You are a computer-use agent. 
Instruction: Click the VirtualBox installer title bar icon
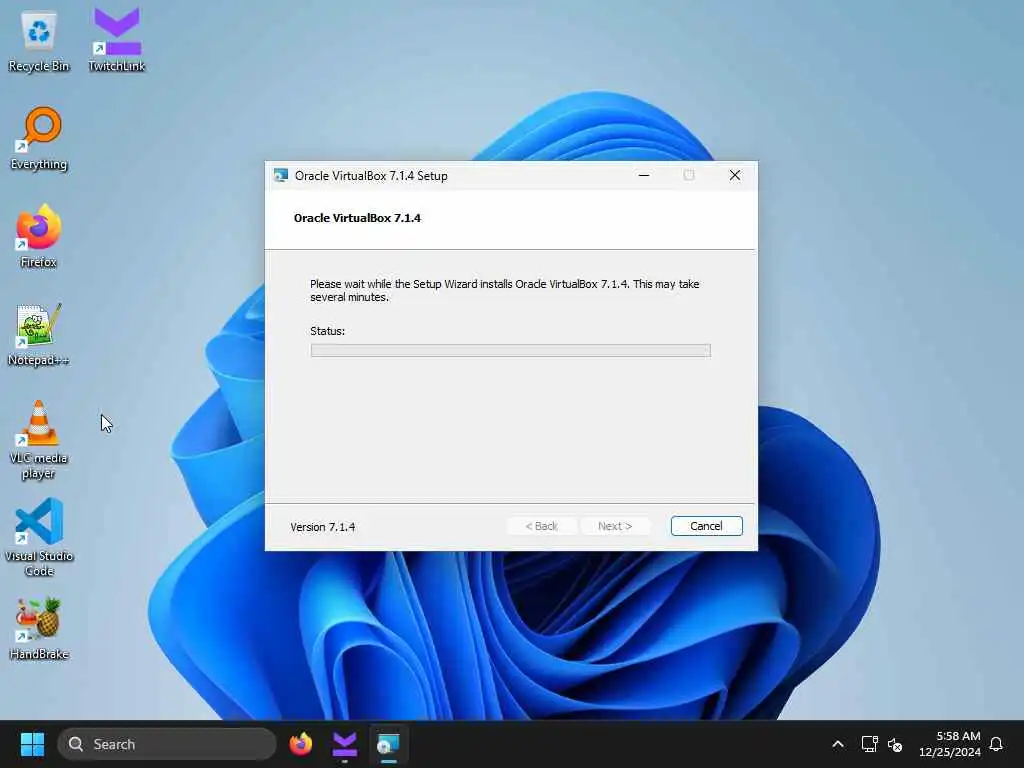click(x=281, y=176)
